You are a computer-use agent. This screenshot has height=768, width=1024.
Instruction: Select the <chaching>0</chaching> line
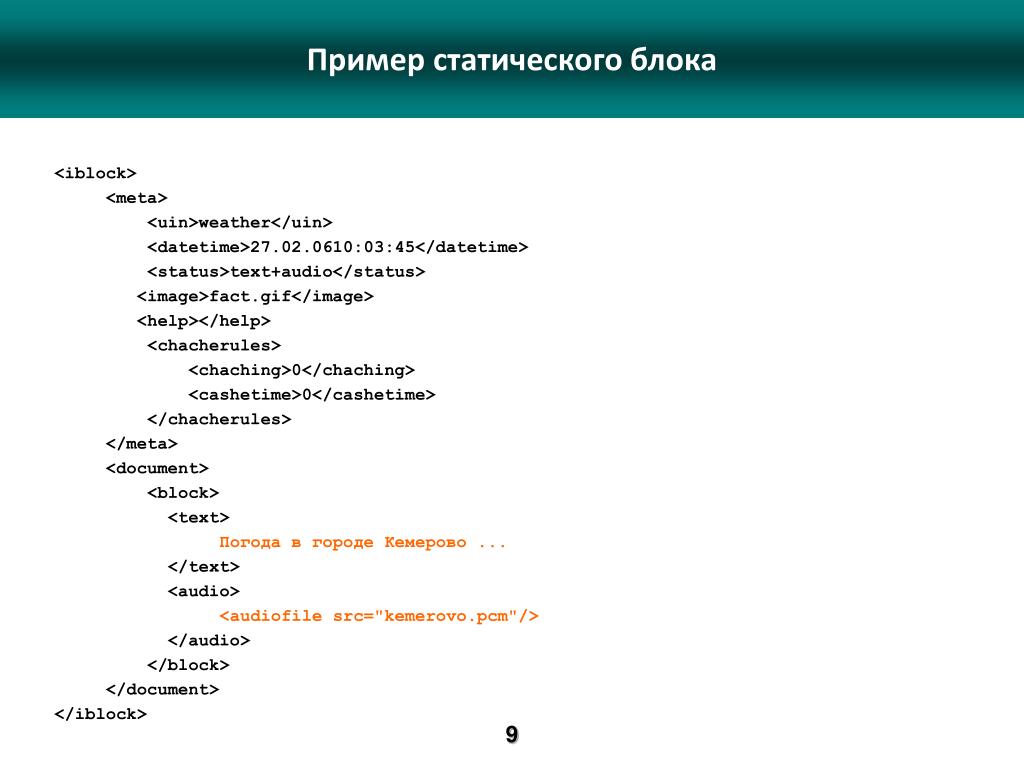click(x=302, y=370)
